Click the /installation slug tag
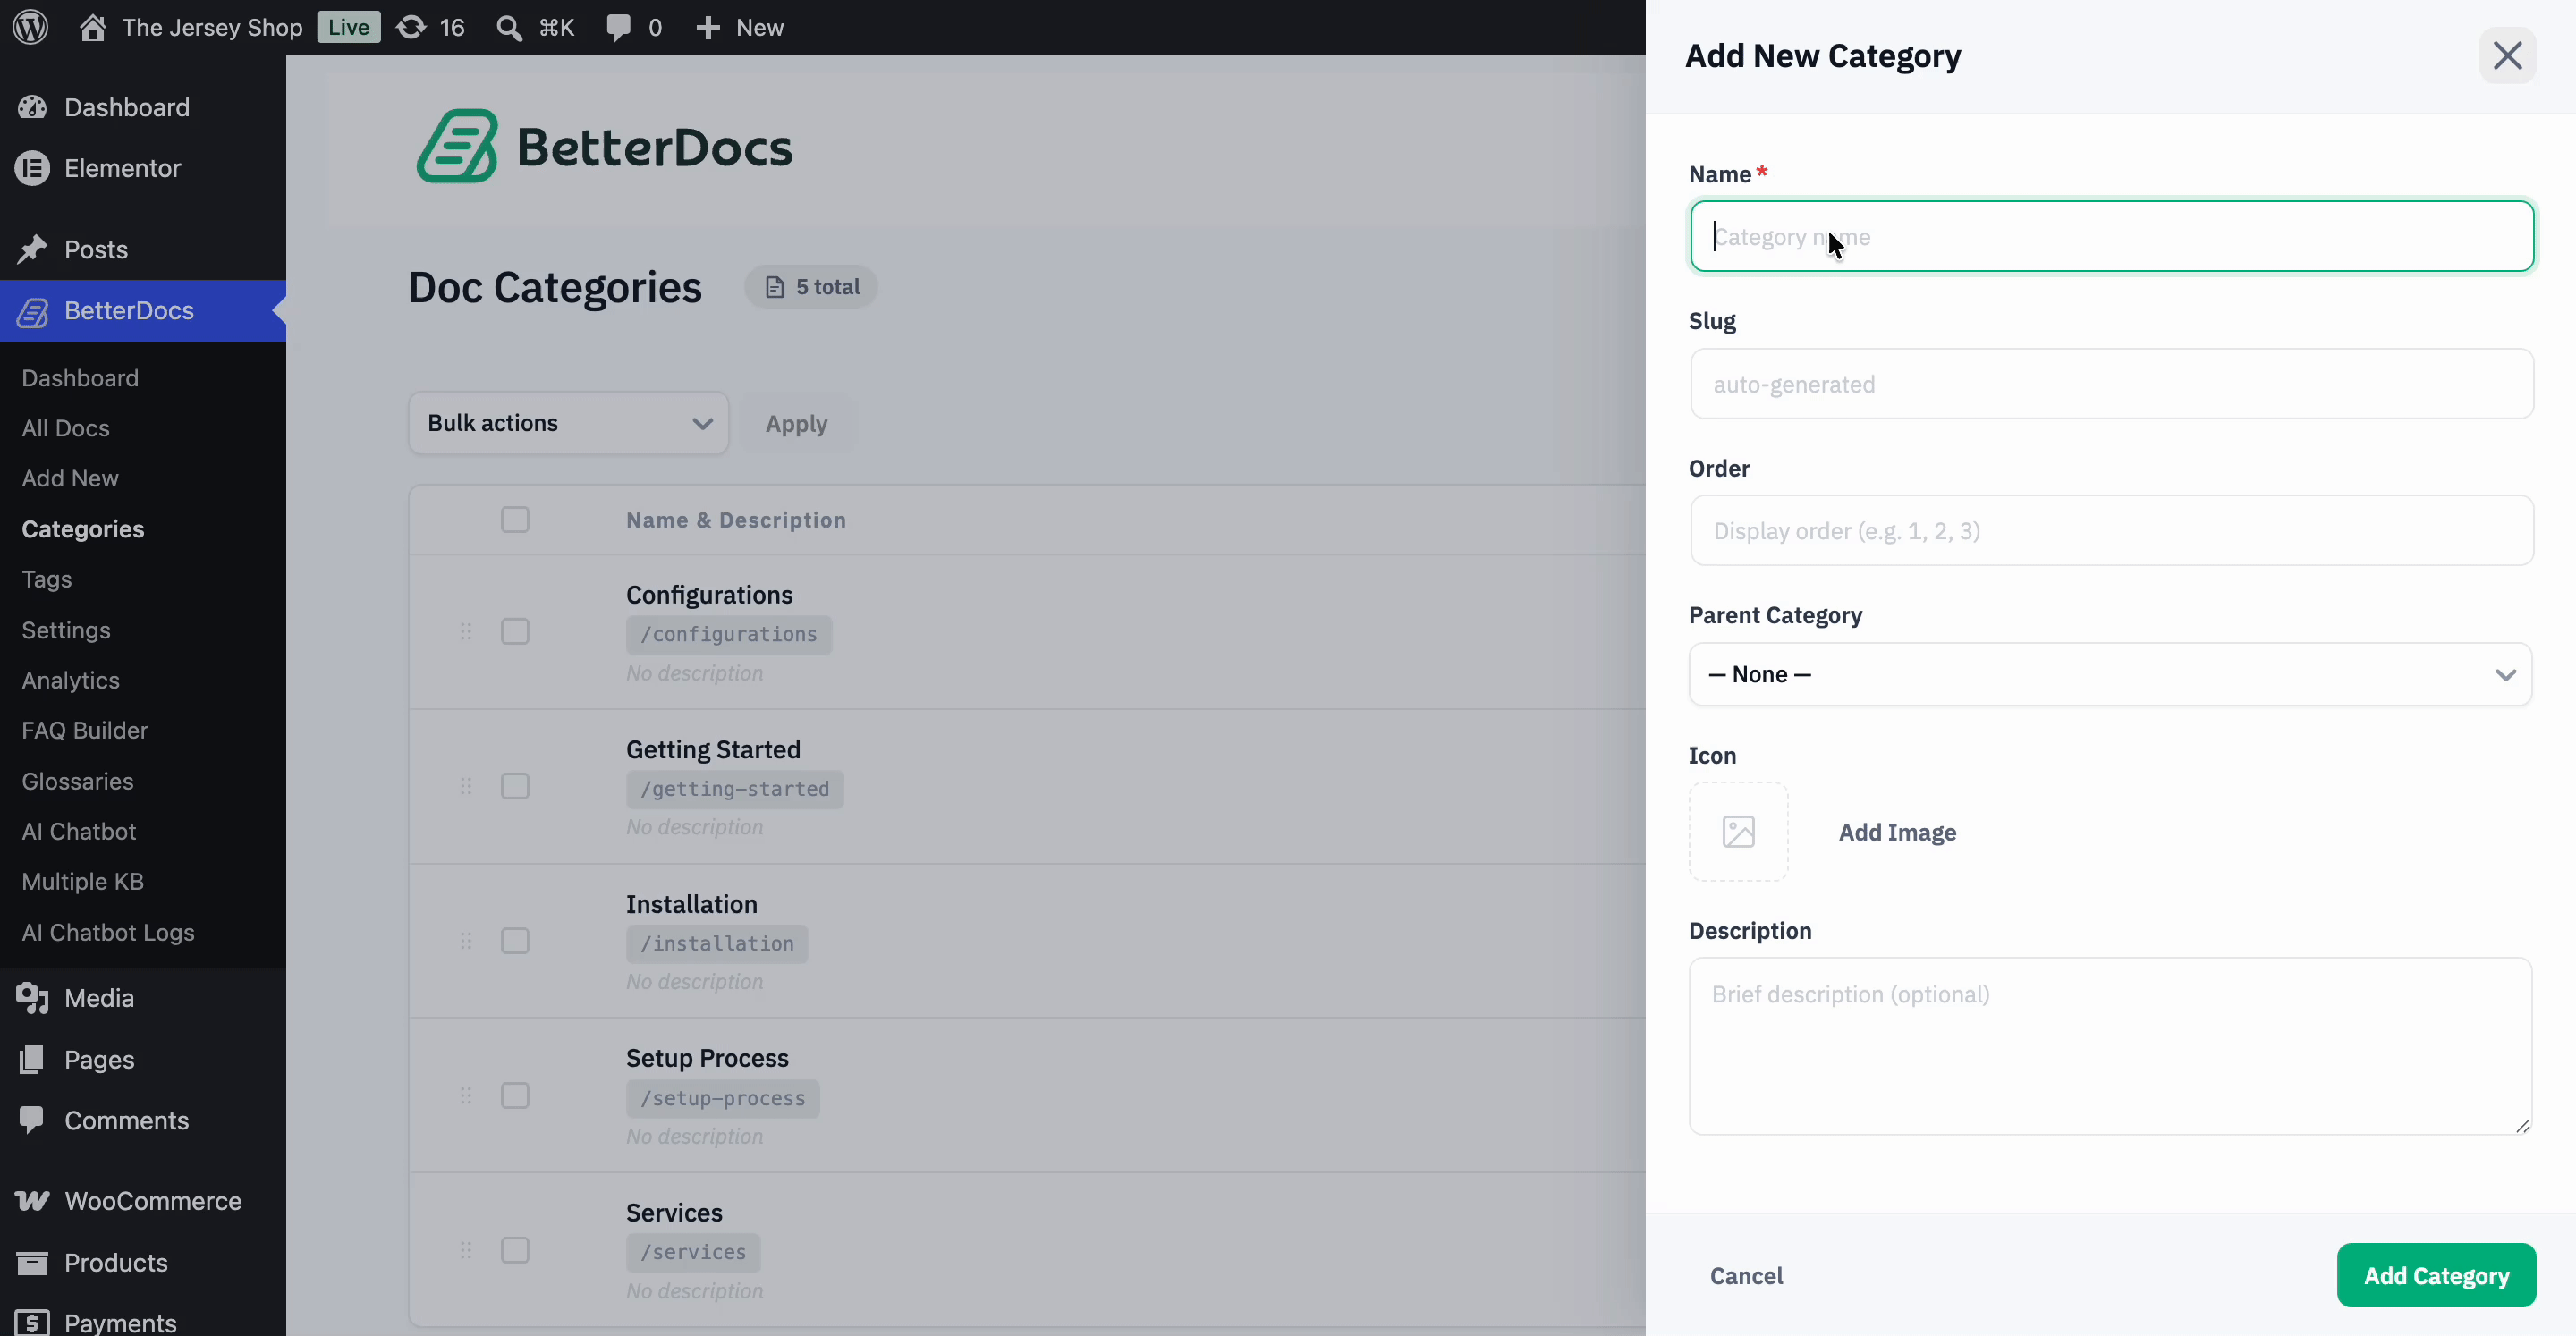2576x1336 pixels. pyautogui.click(x=717, y=943)
